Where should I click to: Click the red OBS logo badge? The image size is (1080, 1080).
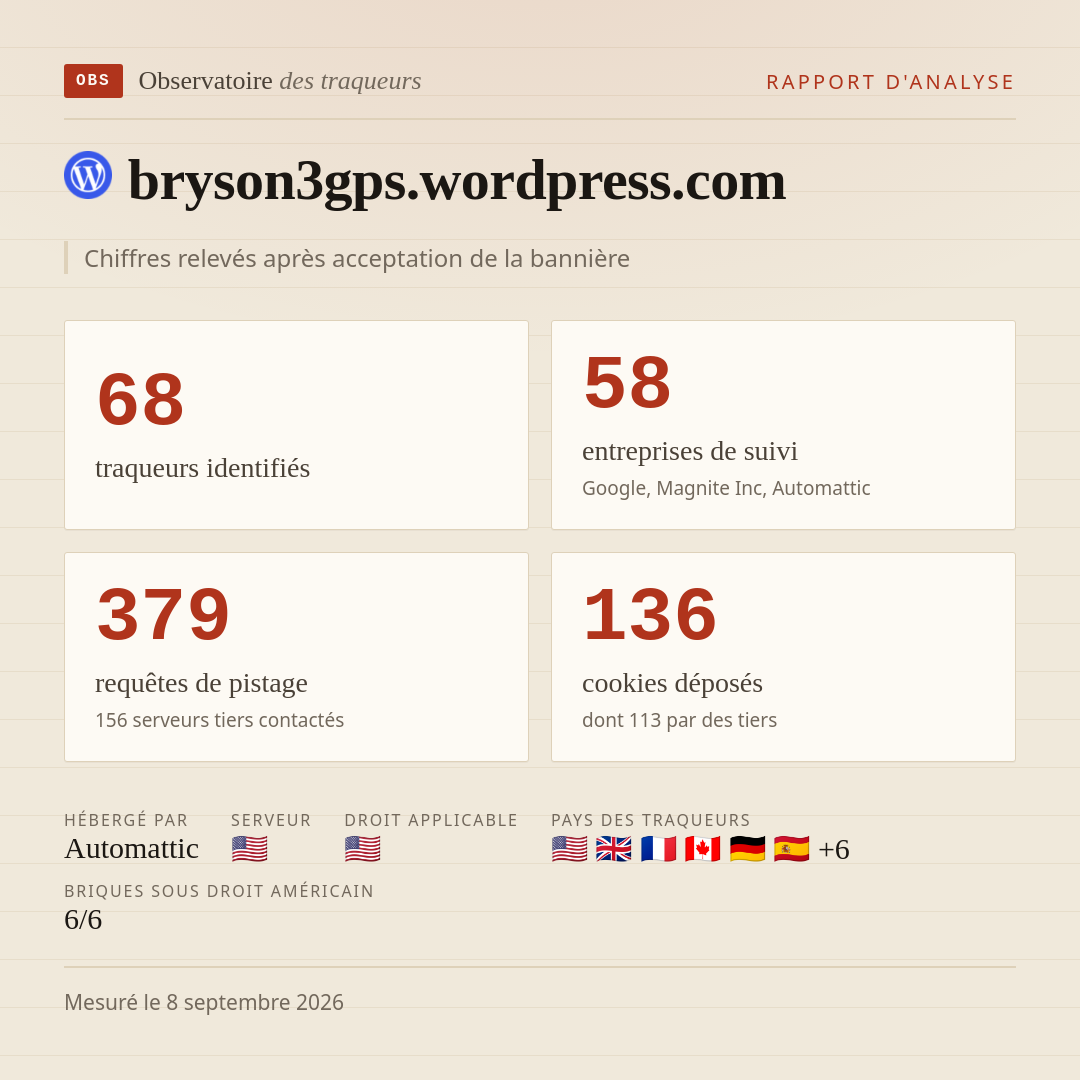click(93, 81)
